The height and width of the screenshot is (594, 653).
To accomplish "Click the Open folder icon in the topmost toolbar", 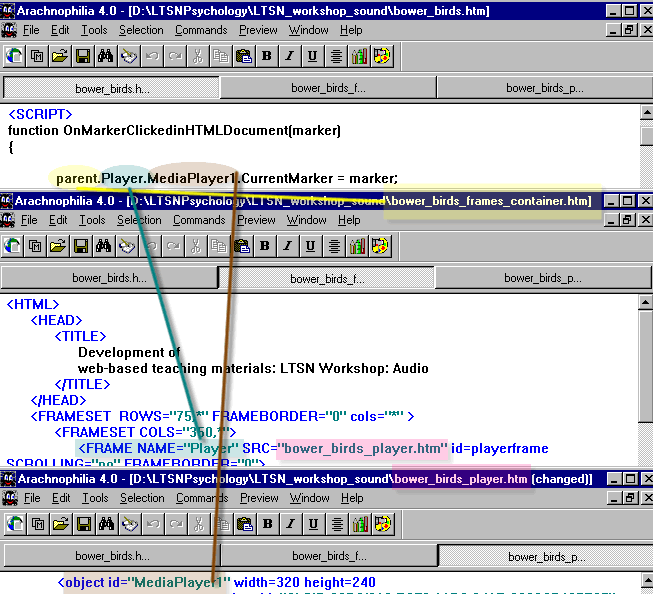I will click(60, 55).
